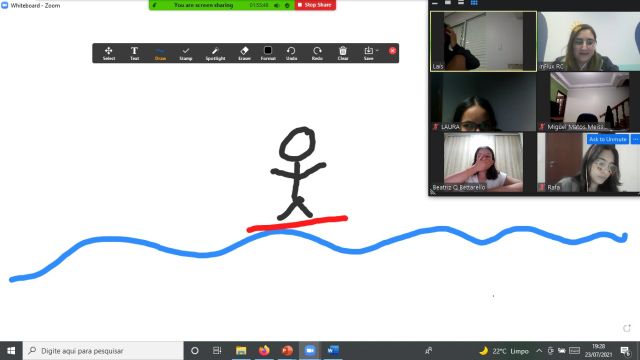Expand the Save dropdown arrow
The height and width of the screenshot is (360, 640).
[377, 50]
